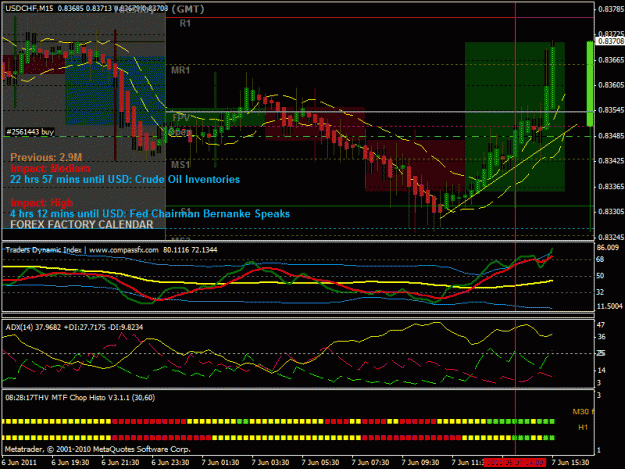
Task: Click the tall green bar beside price axis
Action: point(590,84)
